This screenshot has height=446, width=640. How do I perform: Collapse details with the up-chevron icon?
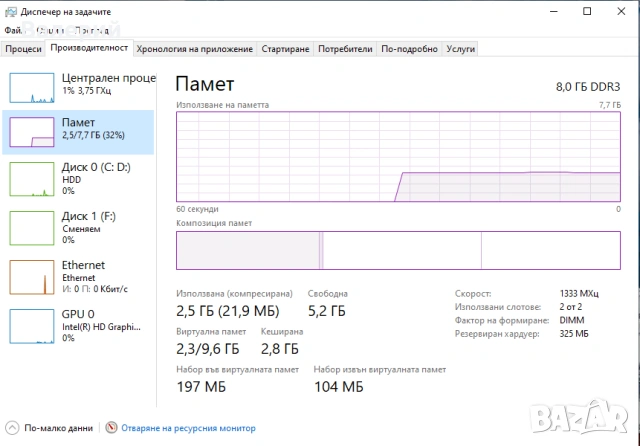click(12, 428)
